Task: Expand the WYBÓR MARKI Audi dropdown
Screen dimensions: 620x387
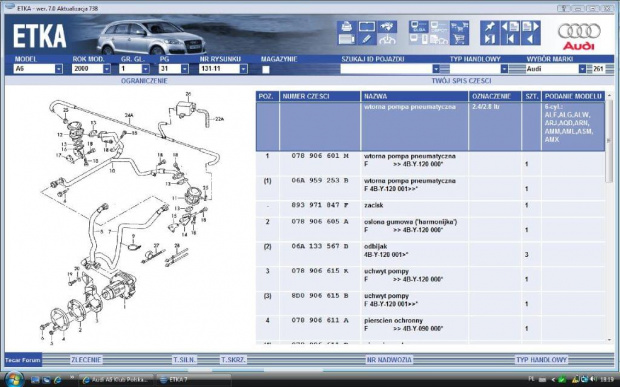Action: [556, 69]
